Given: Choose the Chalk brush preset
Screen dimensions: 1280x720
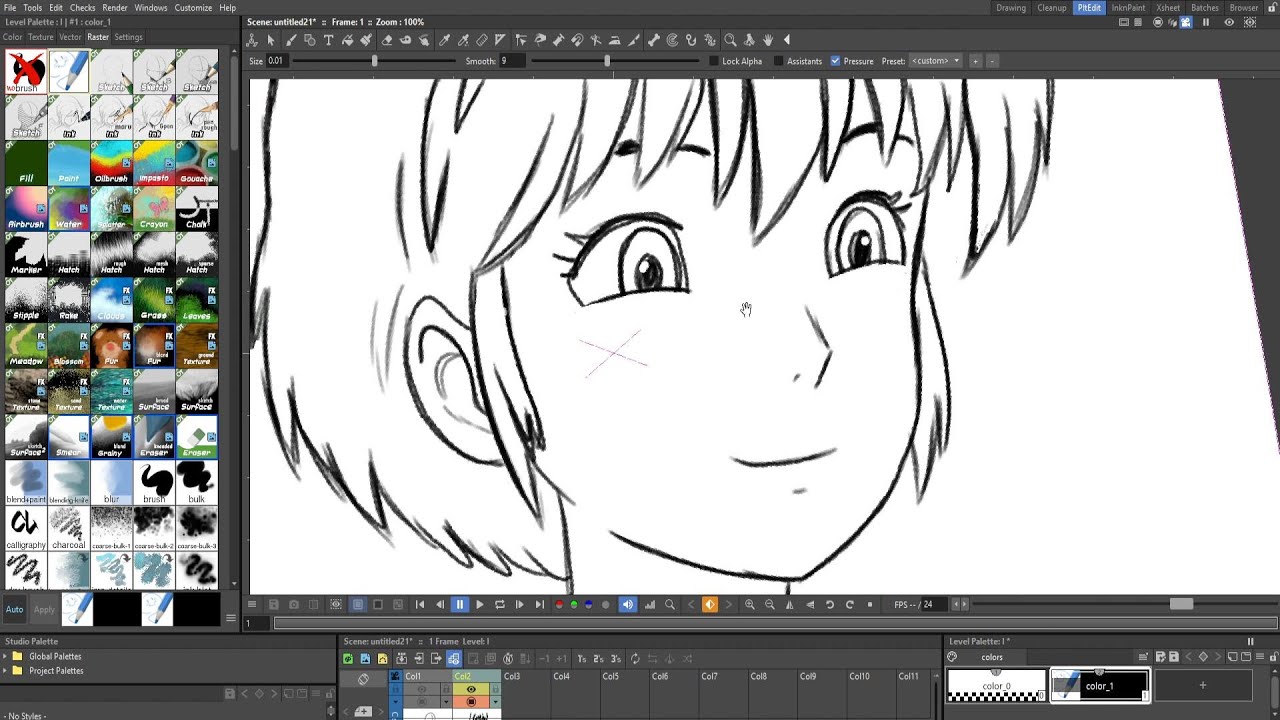Looking at the screenshot, I should click(x=196, y=209).
